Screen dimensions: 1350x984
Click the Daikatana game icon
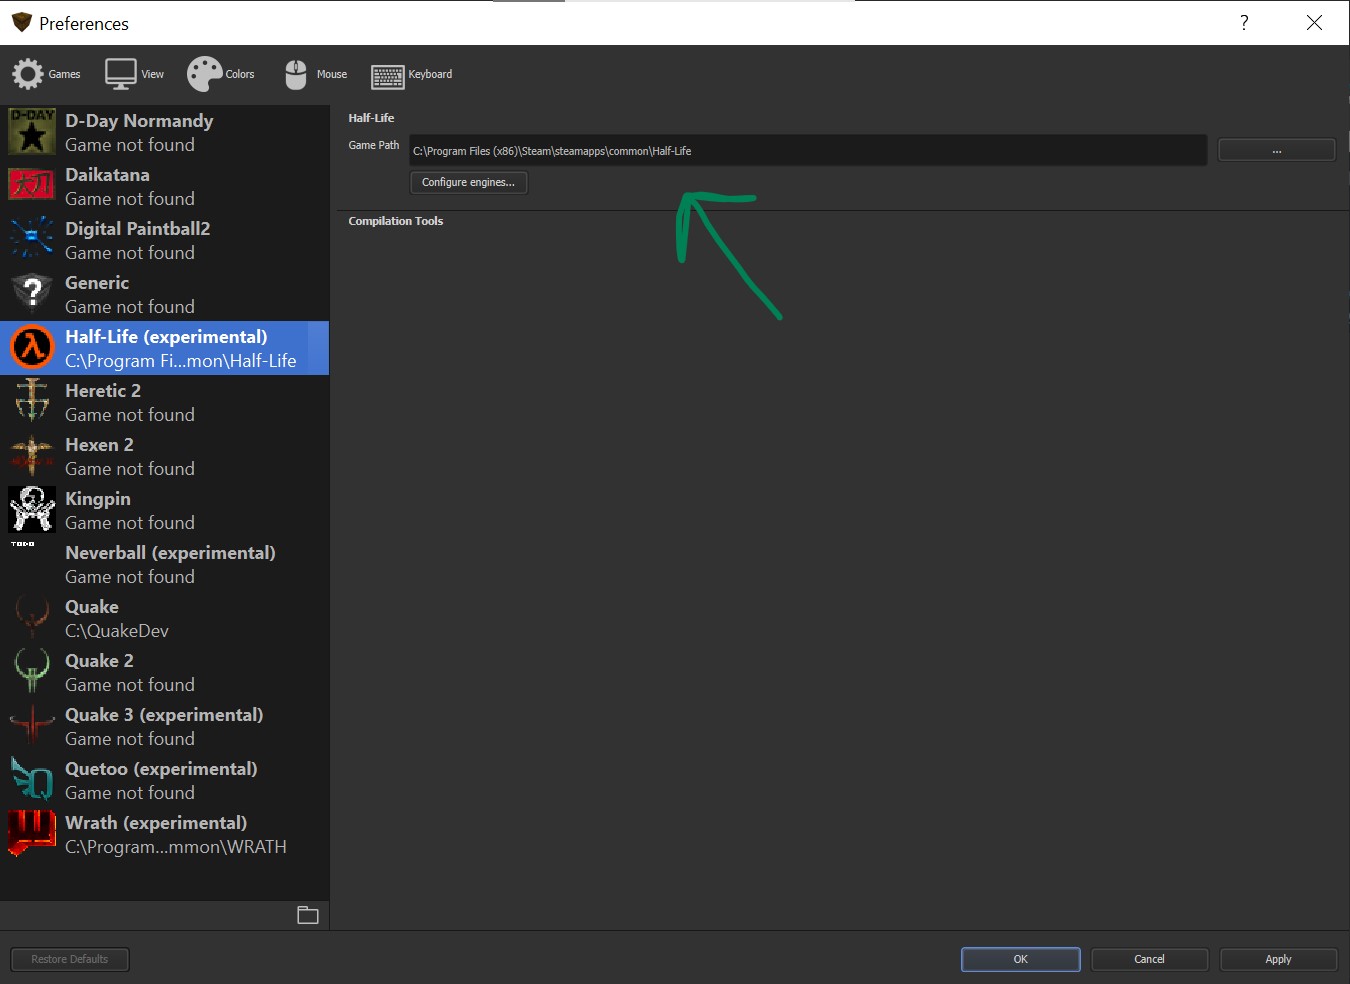(32, 186)
